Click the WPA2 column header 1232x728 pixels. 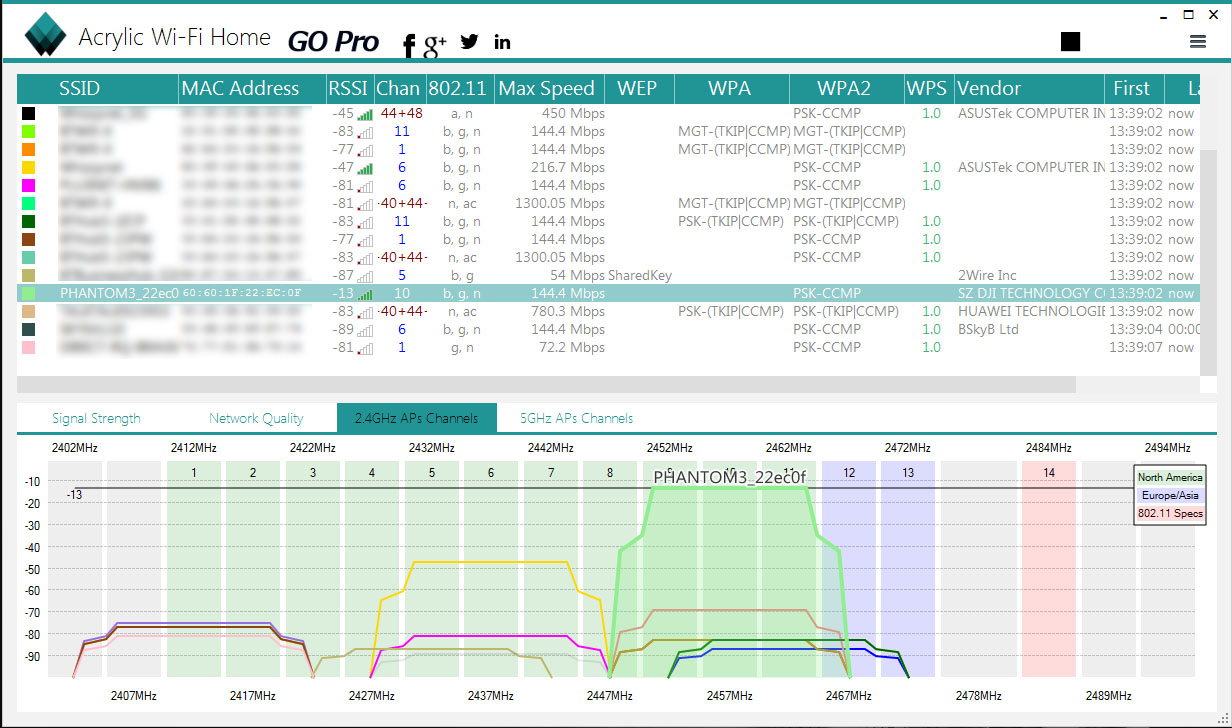tap(845, 89)
